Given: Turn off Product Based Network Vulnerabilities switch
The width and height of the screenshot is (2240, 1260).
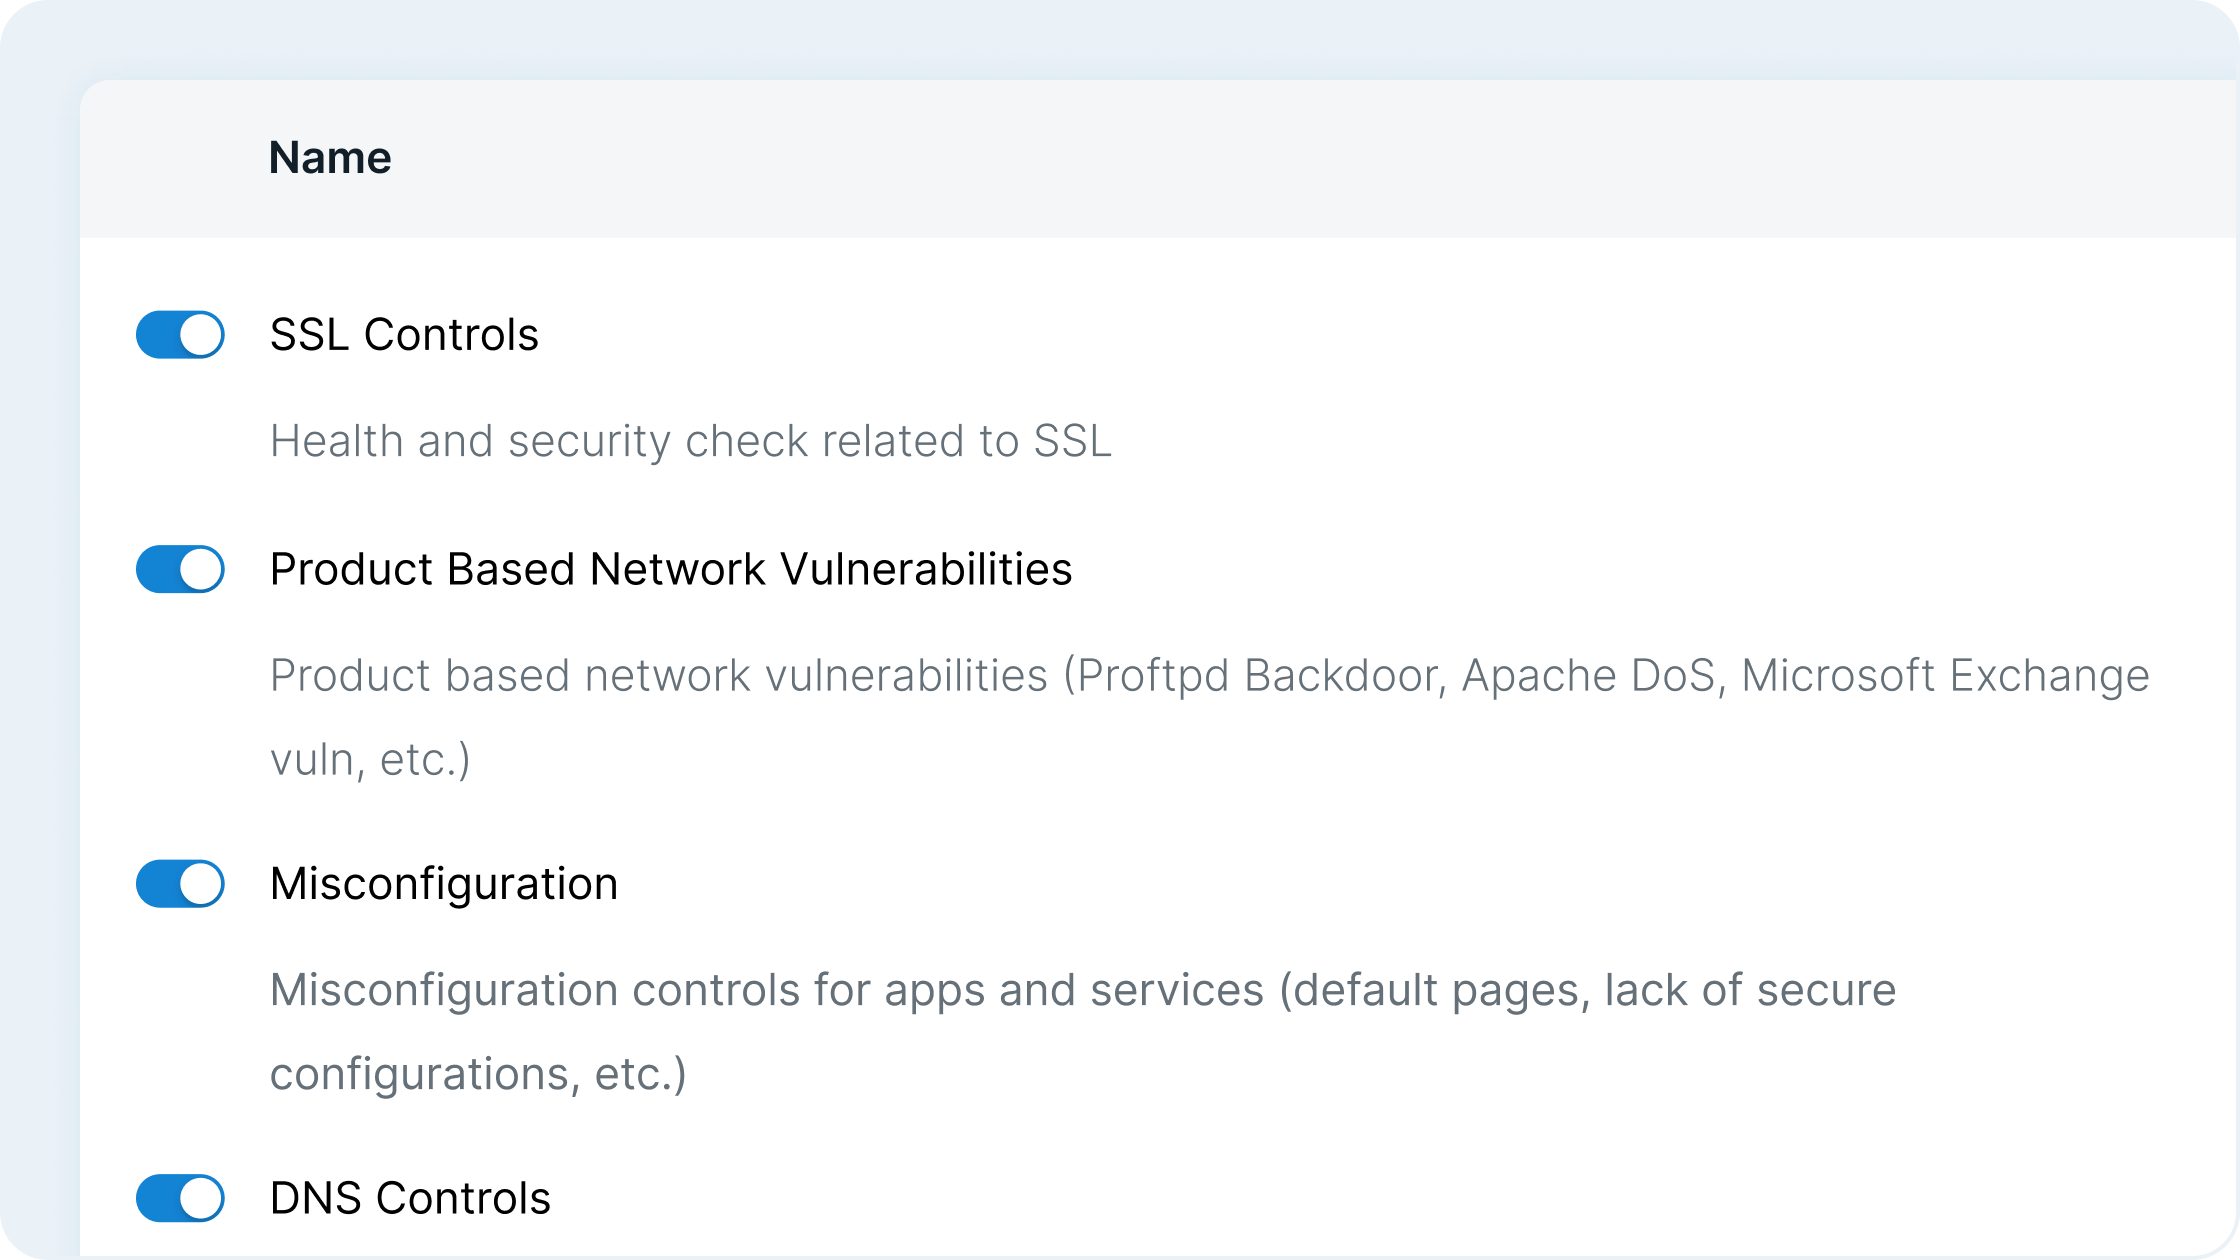Looking at the screenshot, I should point(180,569).
